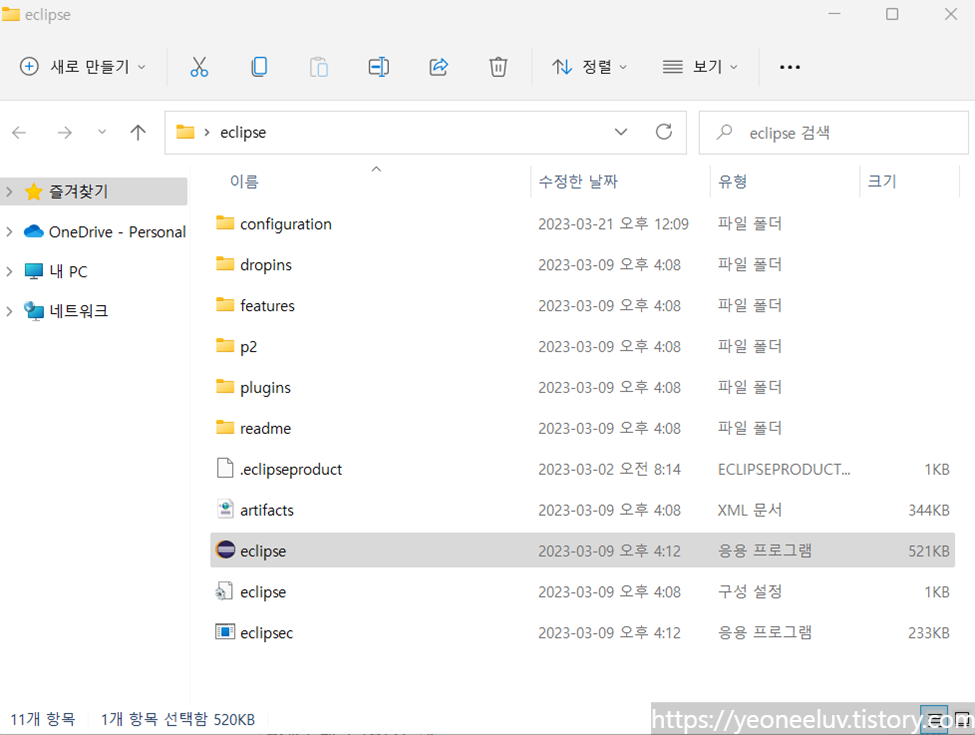Open the three-dot See more menu
This screenshot has width=975, height=735.
(x=790, y=67)
